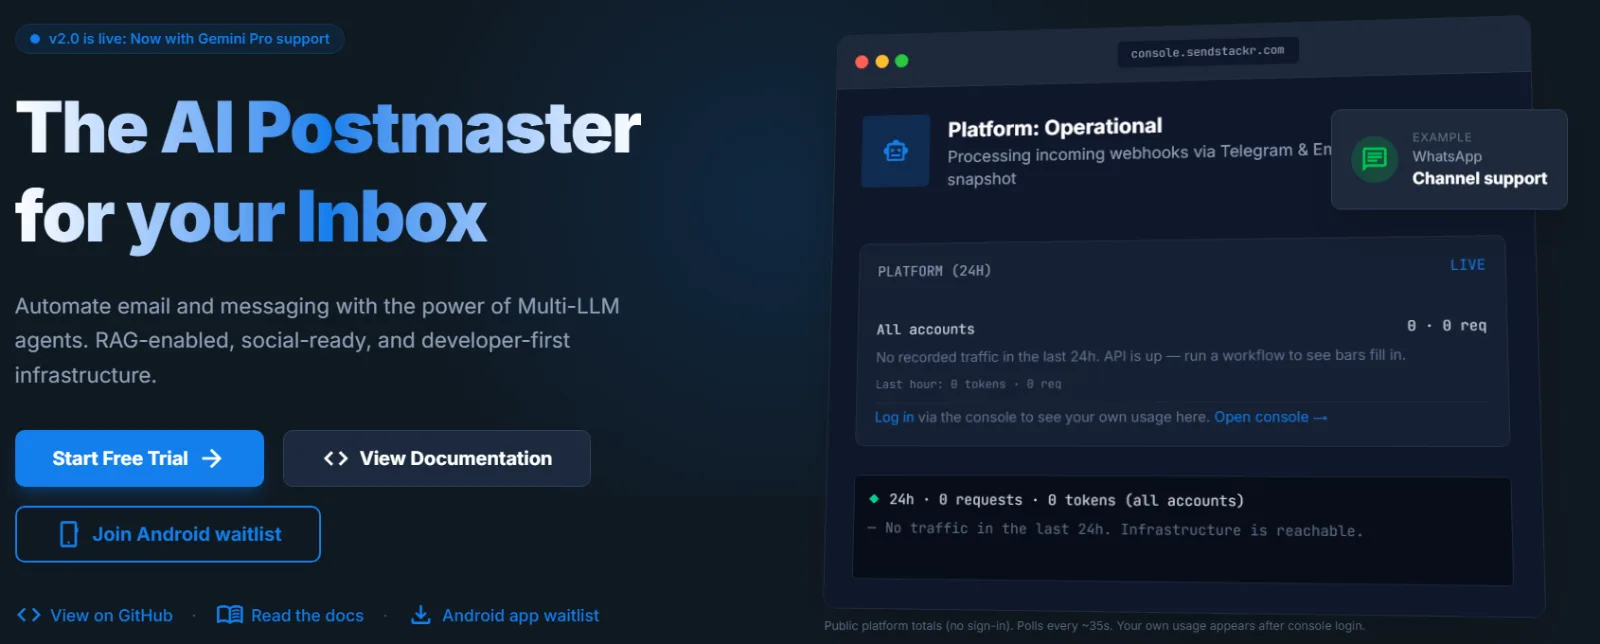Click the Platform: Operational heading
The image size is (1600, 644).
point(1055,128)
